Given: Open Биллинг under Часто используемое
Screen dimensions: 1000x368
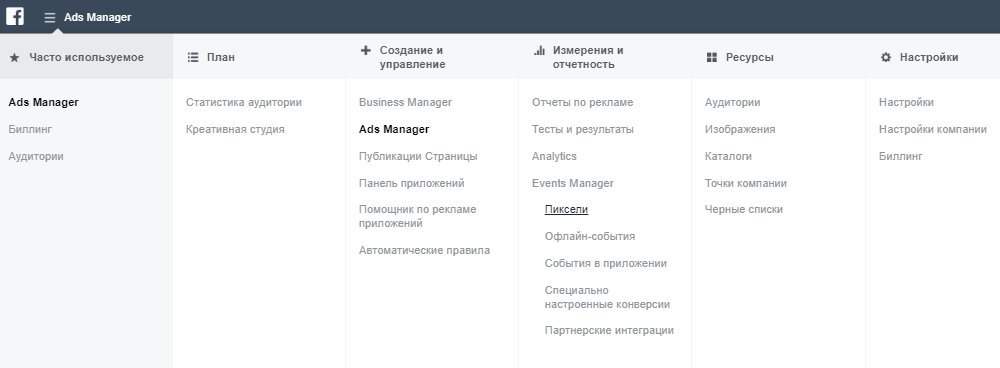Looking at the screenshot, I should tap(30, 129).
